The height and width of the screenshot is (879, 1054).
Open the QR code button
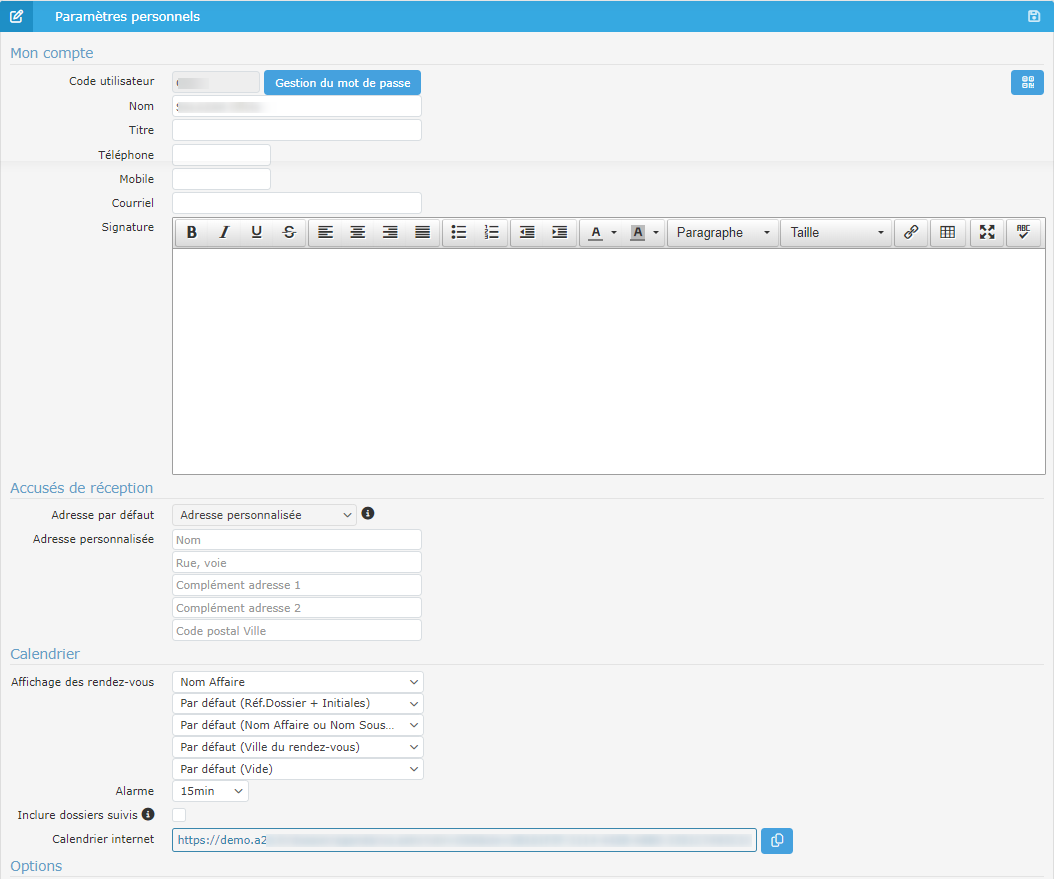pos(1027,83)
